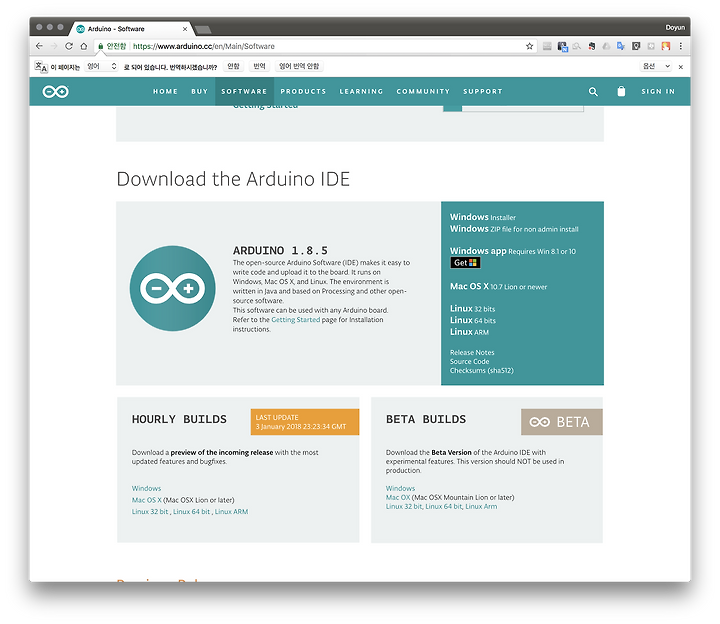
Task: Click Linux Arm under Beta Builds
Action: [x=481, y=506]
